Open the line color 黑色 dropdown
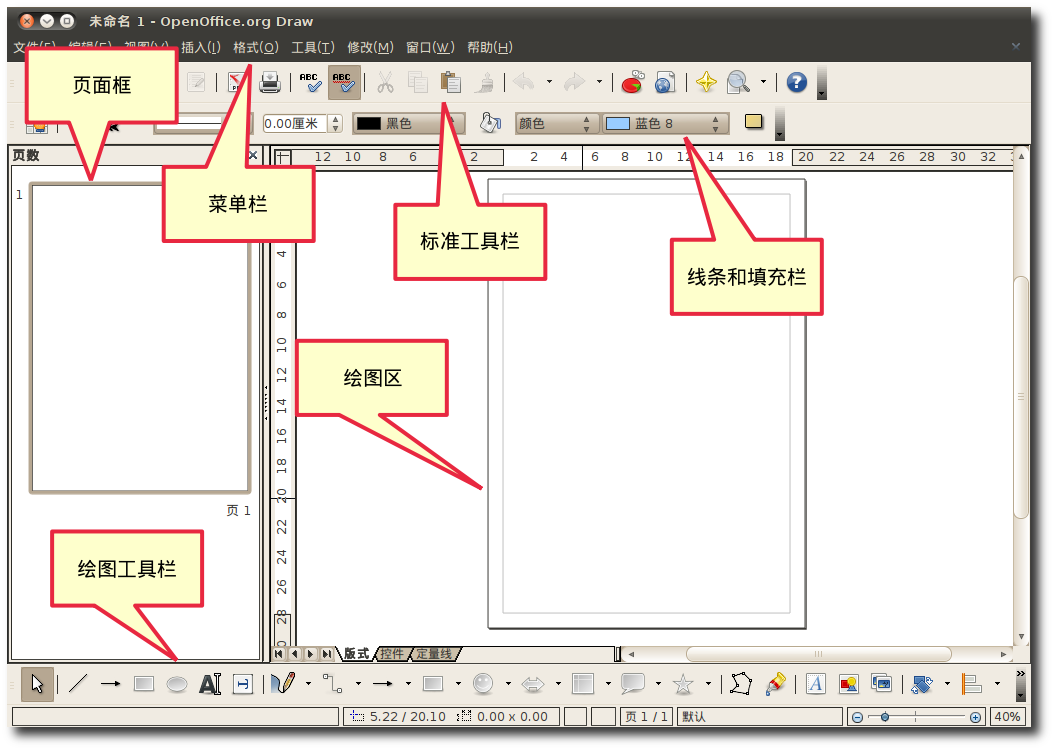The image size is (1054, 750). tap(409, 123)
